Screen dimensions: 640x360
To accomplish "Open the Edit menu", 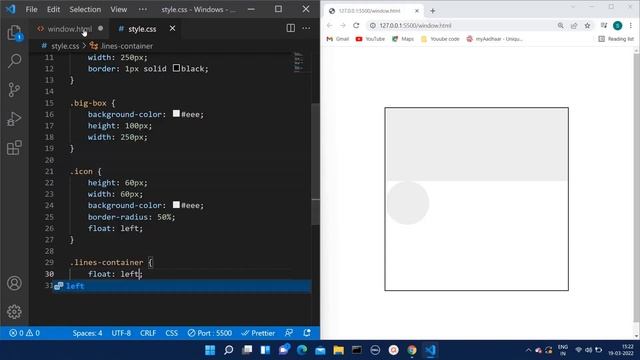I will tap(53, 9).
